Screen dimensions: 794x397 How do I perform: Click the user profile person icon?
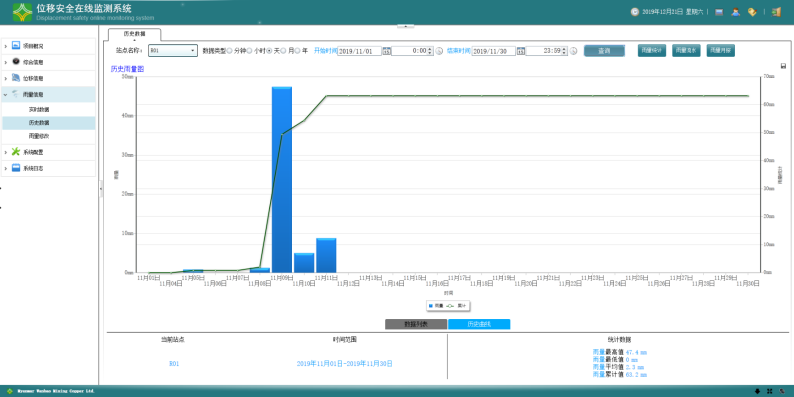pyautogui.click(x=735, y=12)
